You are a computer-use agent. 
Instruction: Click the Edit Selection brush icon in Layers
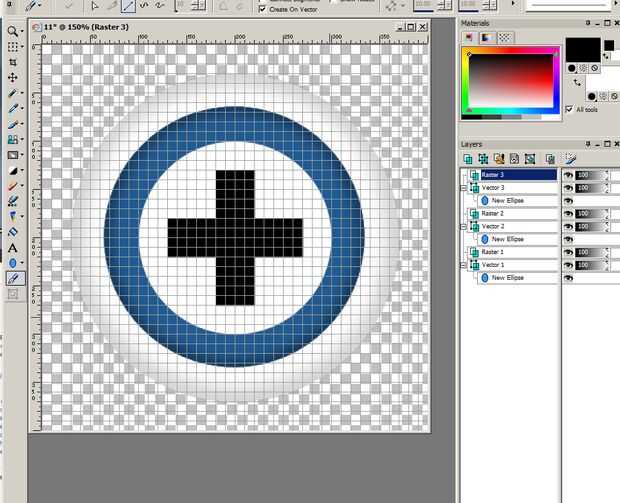pyautogui.click(x=571, y=159)
